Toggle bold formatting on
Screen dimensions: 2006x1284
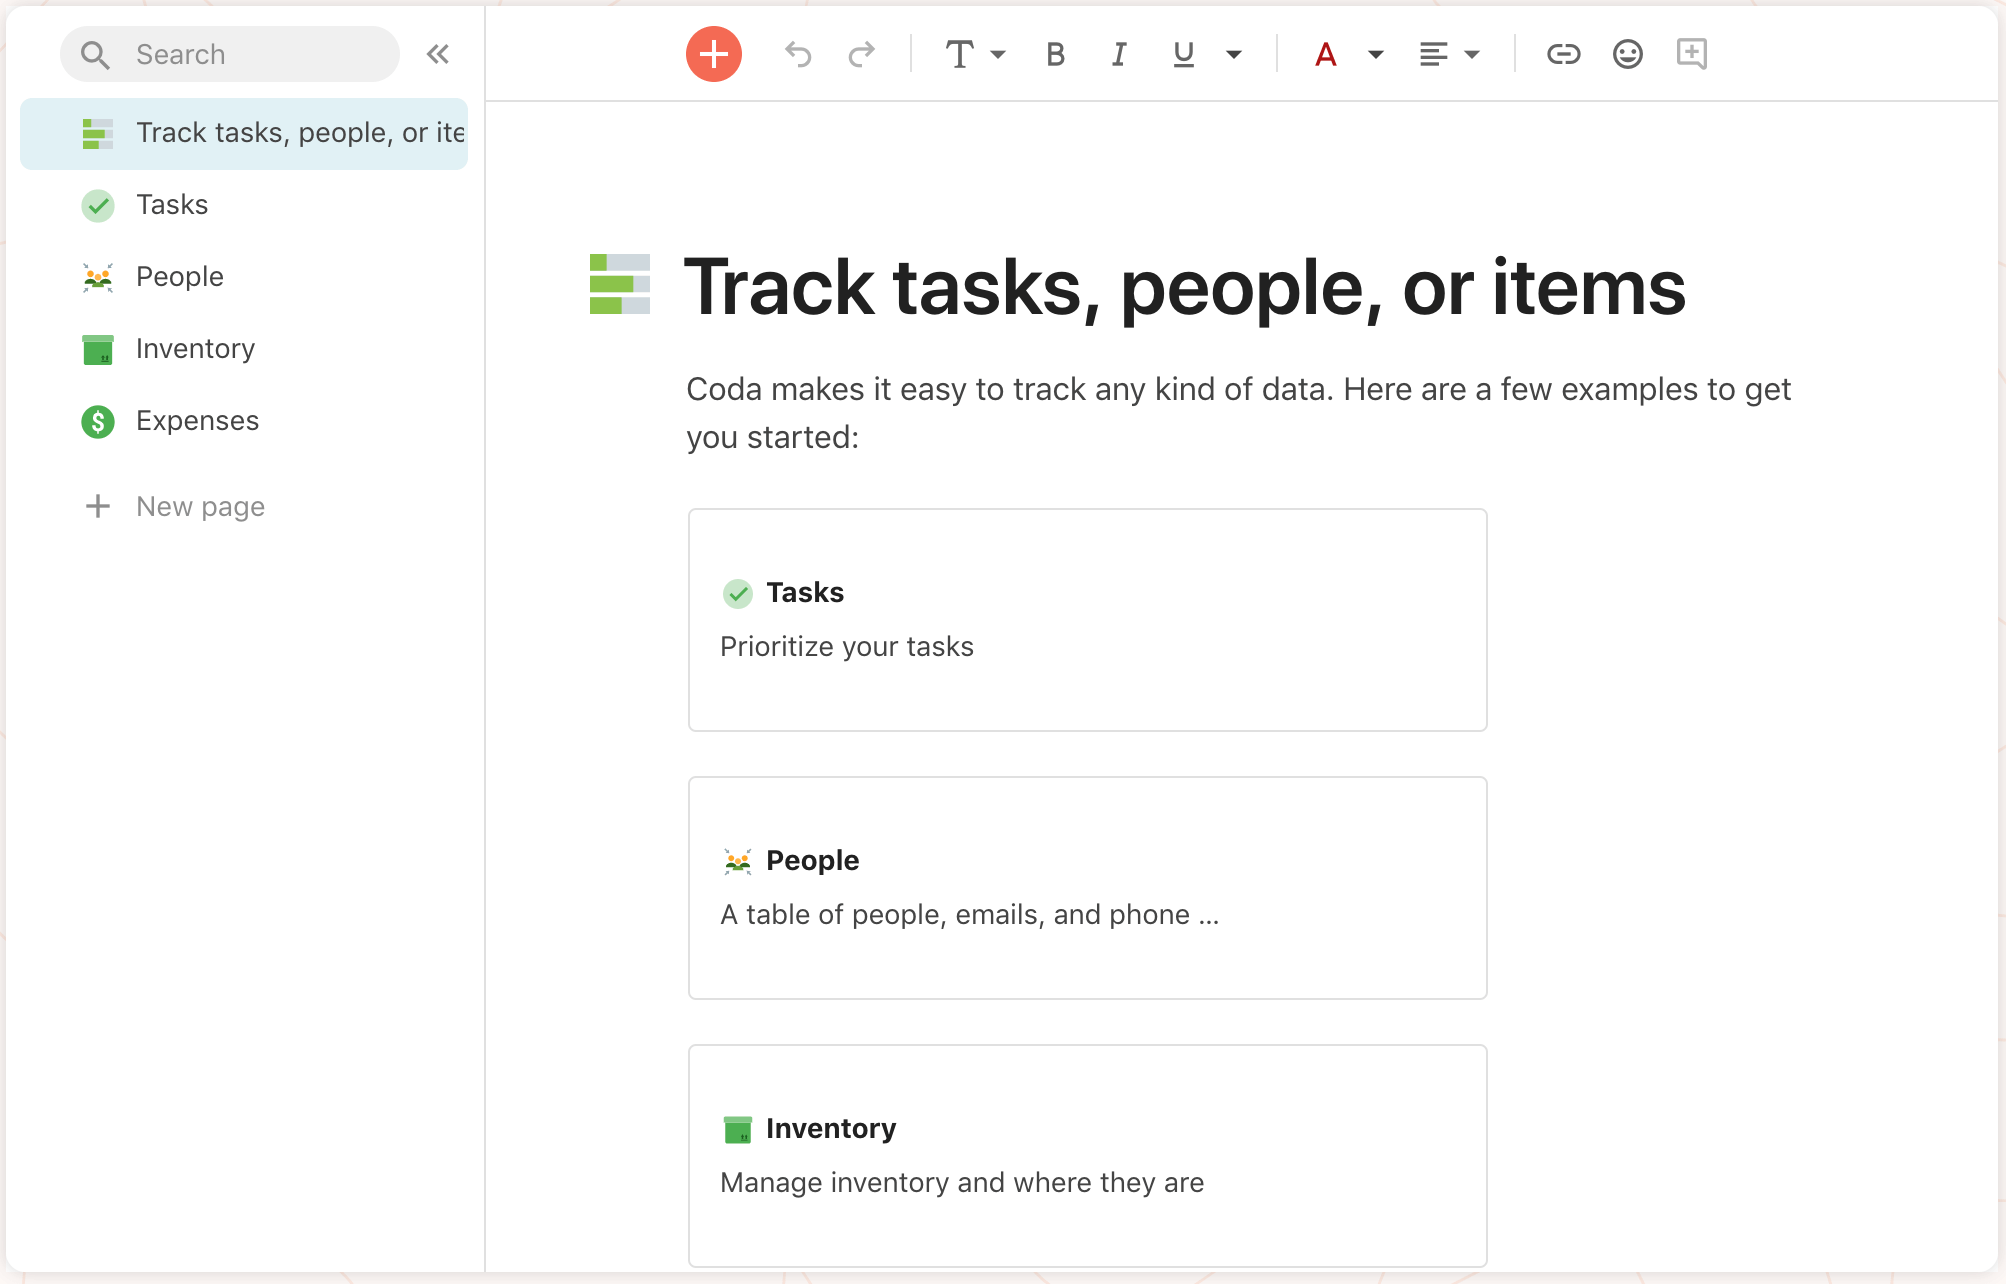(x=1055, y=54)
